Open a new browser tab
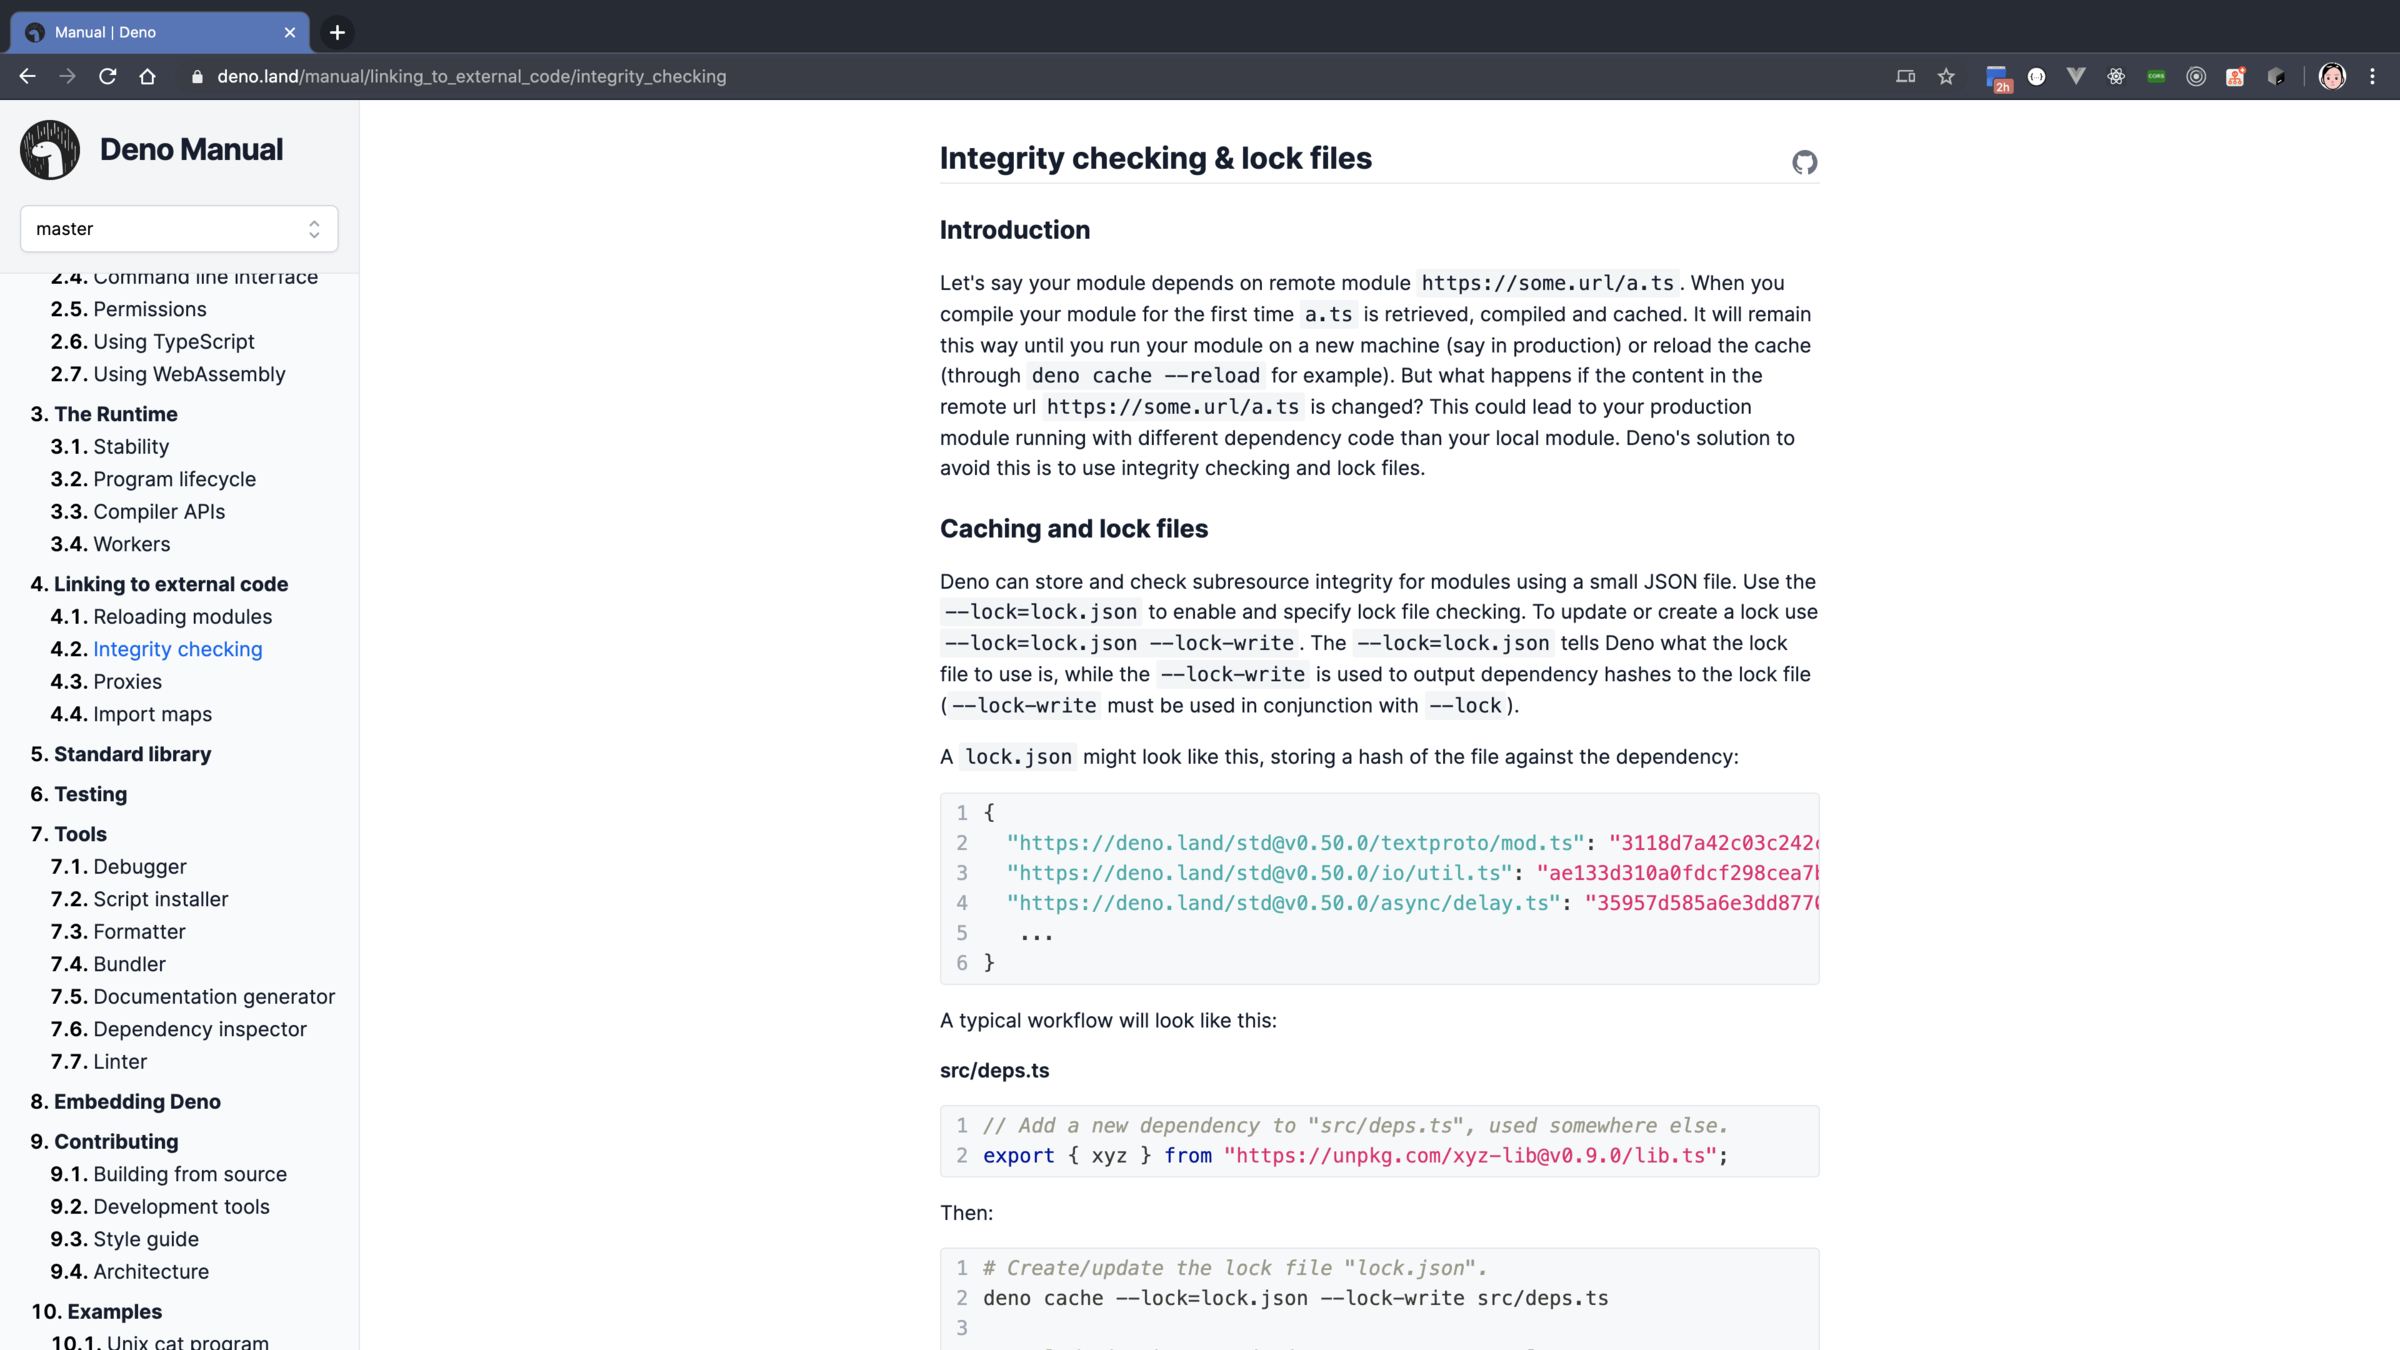The width and height of the screenshot is (2400, 1350). pyautogui.click(x=337, y=33)
